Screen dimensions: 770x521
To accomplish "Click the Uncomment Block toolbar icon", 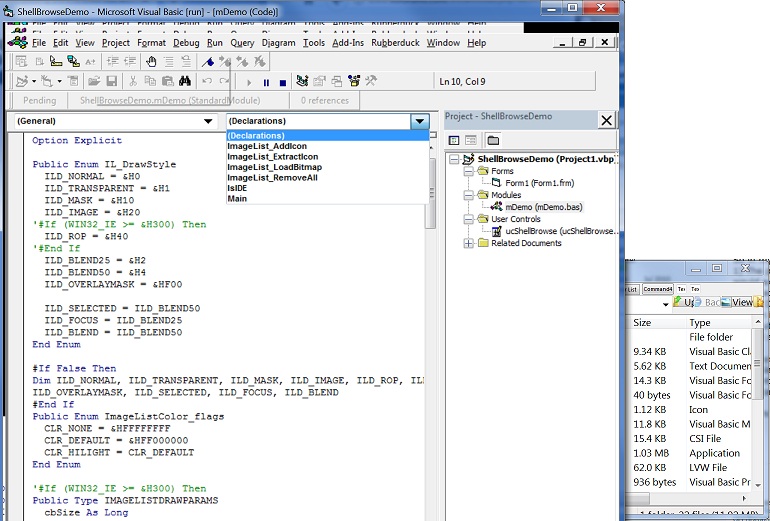I will [186, 62].
